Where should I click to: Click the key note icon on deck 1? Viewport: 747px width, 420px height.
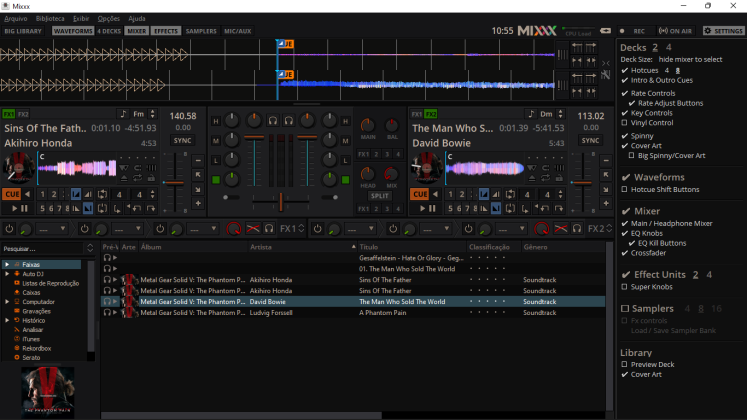click(123, 114)
